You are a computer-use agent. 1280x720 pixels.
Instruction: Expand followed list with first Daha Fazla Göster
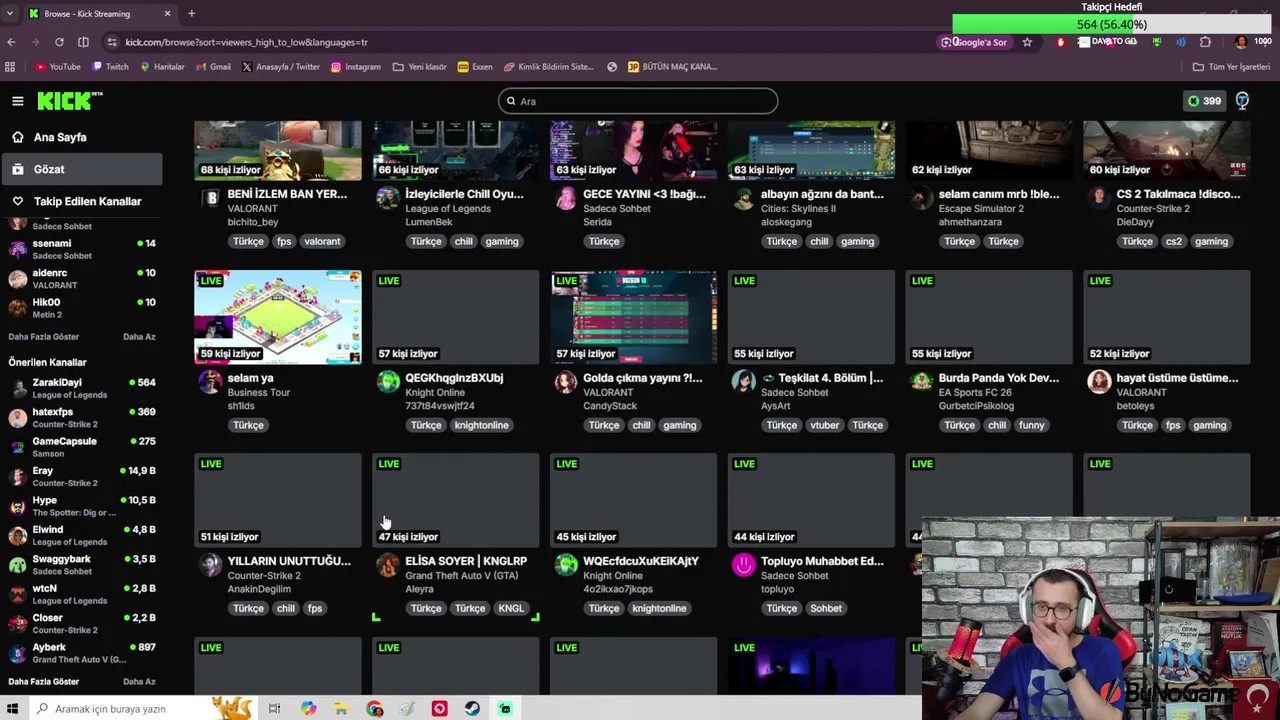[x=43, y=337]
